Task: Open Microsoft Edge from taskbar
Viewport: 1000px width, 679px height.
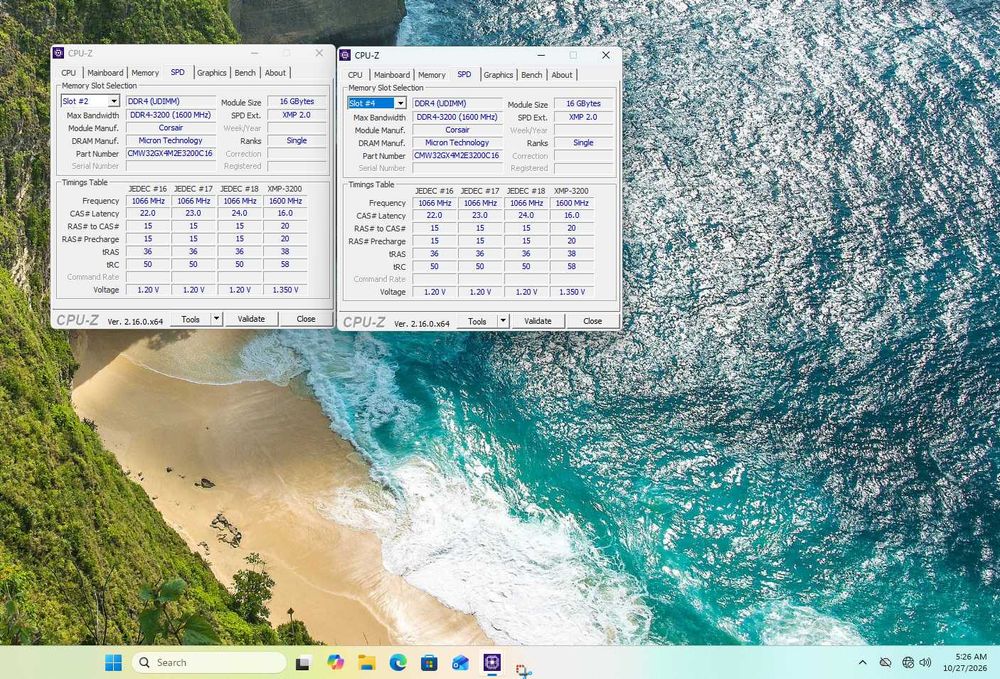Action: coord(398,662)
